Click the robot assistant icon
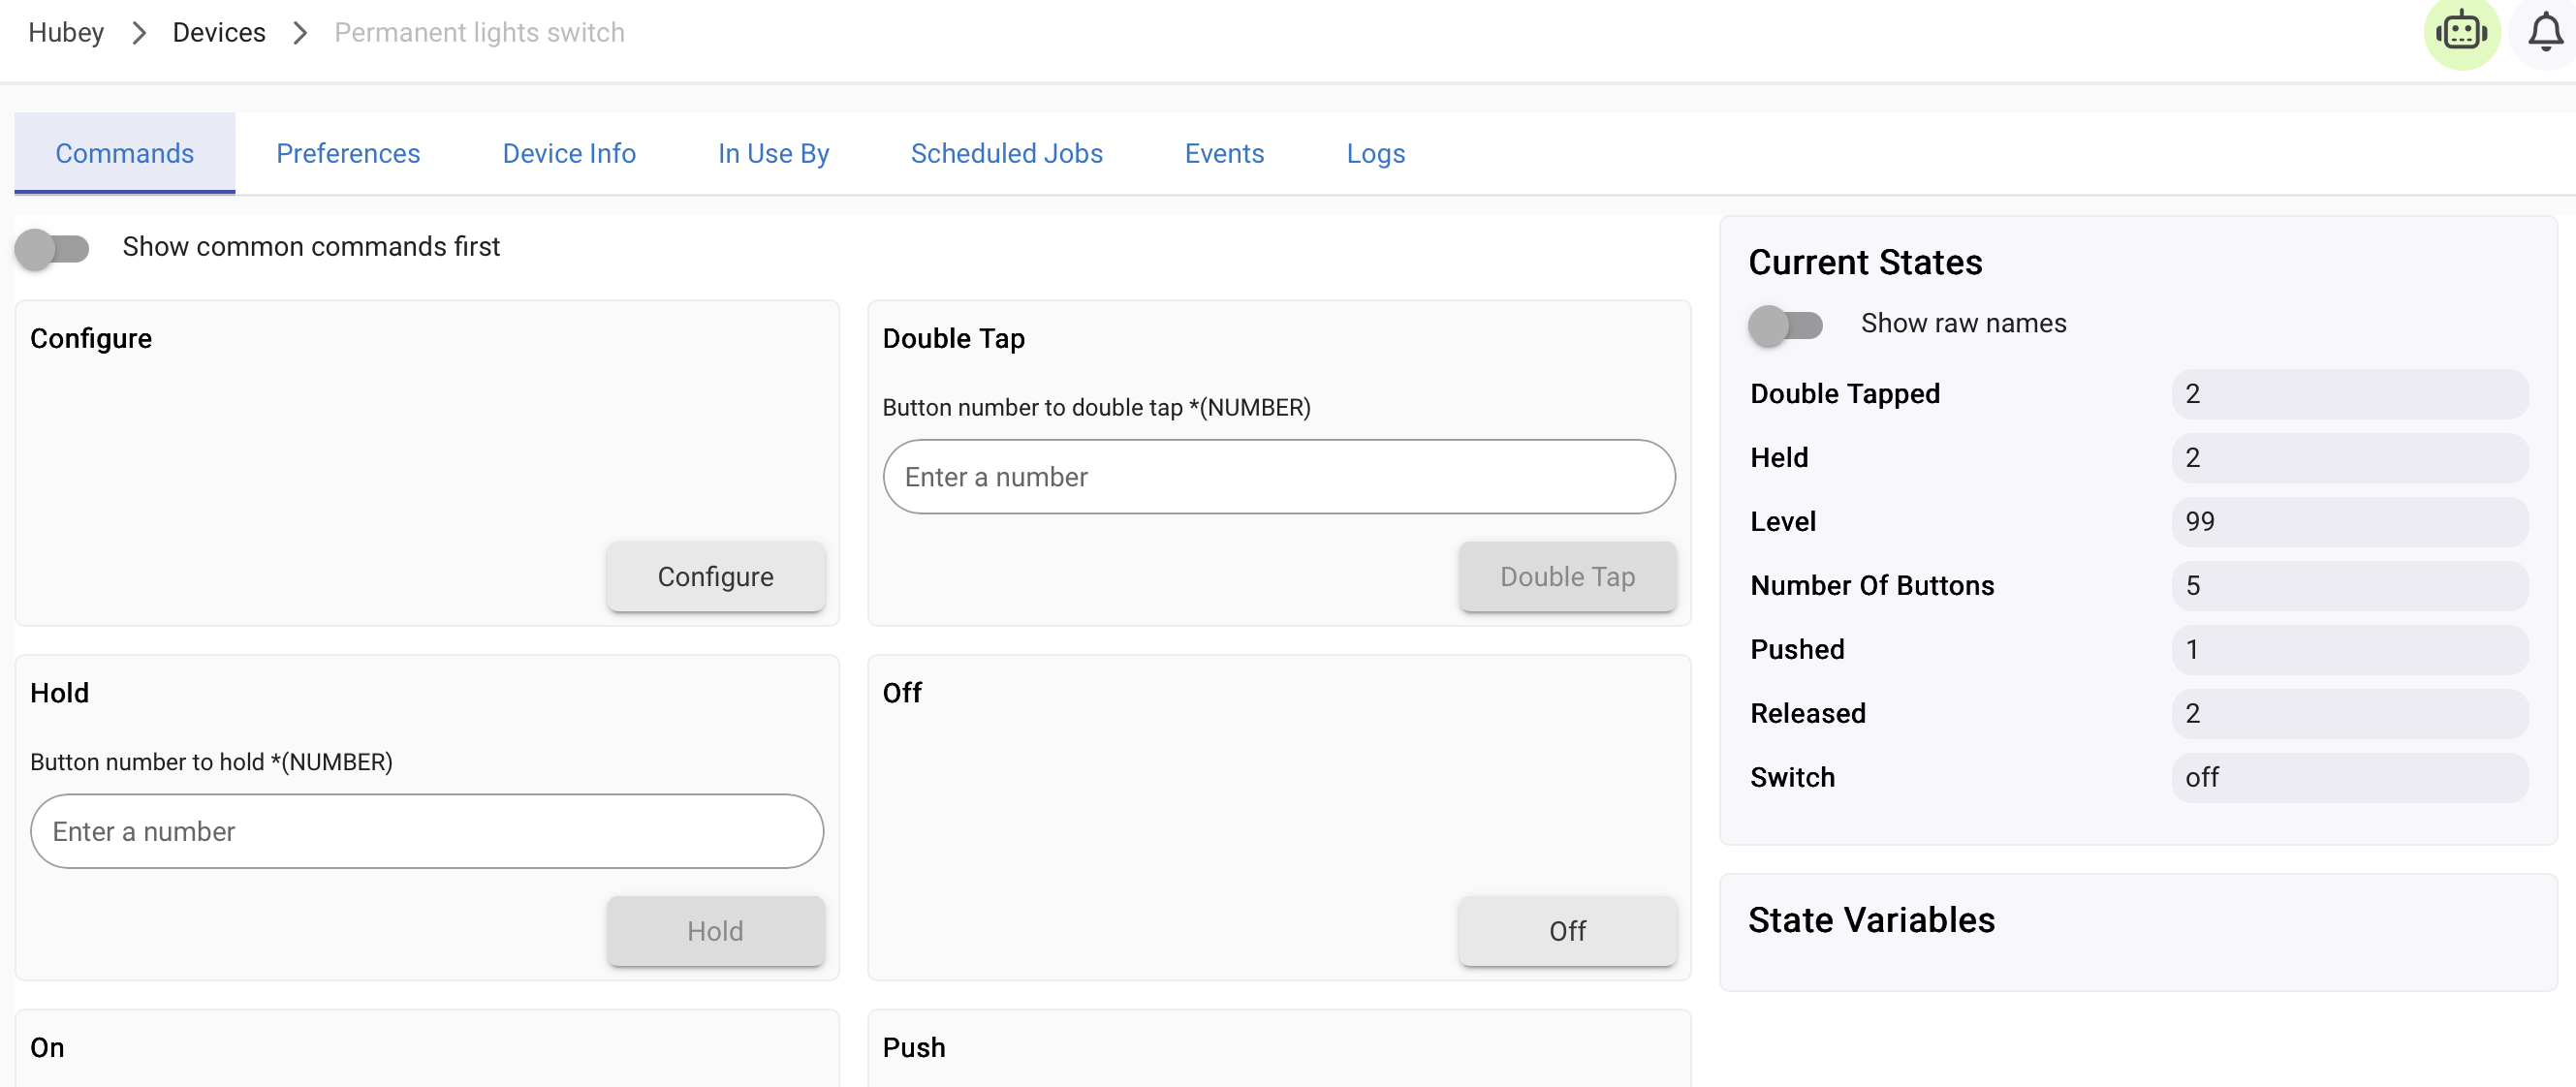The image size is (2576, 1087). [x=2460, y=33]
